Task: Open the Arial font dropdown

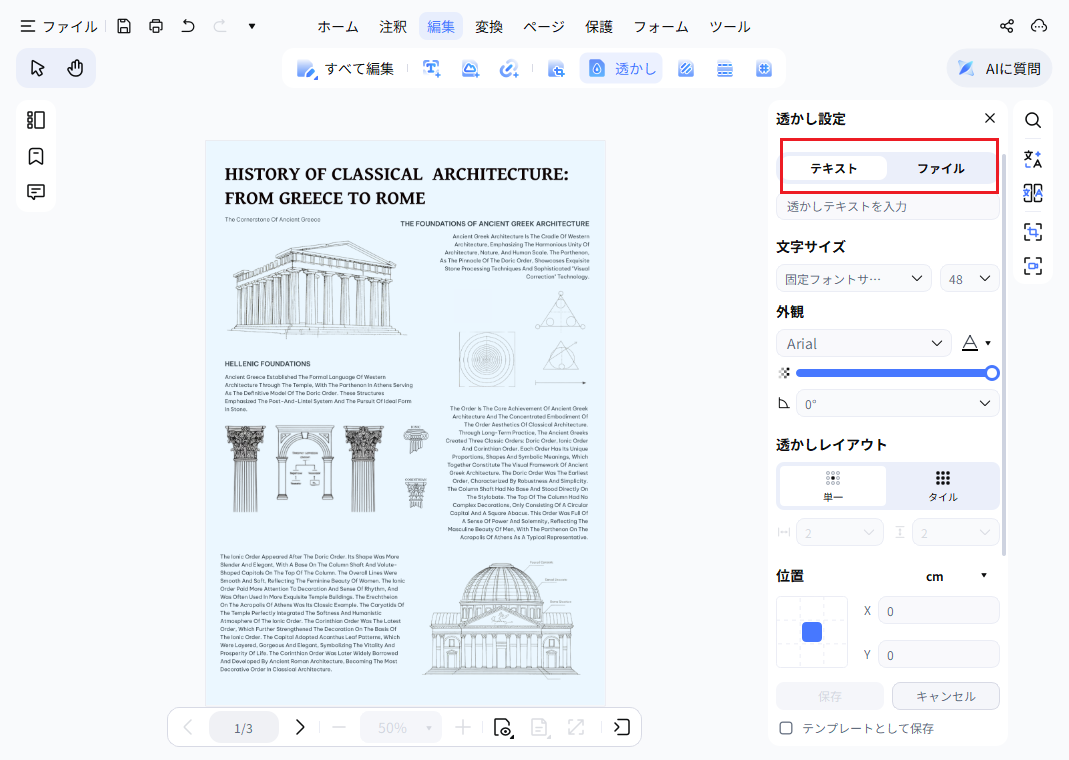Action: (x=863, y=343)
